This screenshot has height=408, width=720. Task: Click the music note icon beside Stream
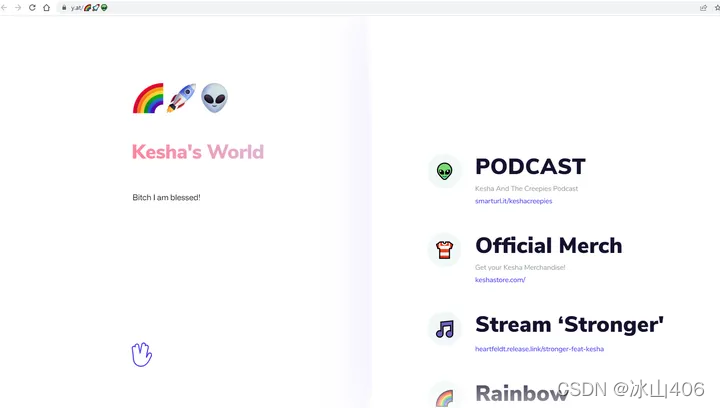[444, 329]
